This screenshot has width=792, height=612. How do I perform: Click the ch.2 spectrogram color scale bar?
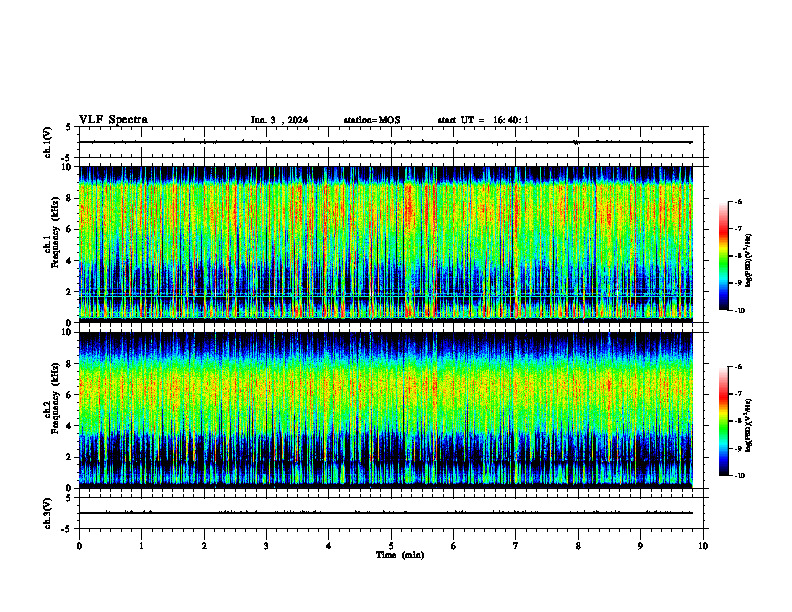[723, 421]
